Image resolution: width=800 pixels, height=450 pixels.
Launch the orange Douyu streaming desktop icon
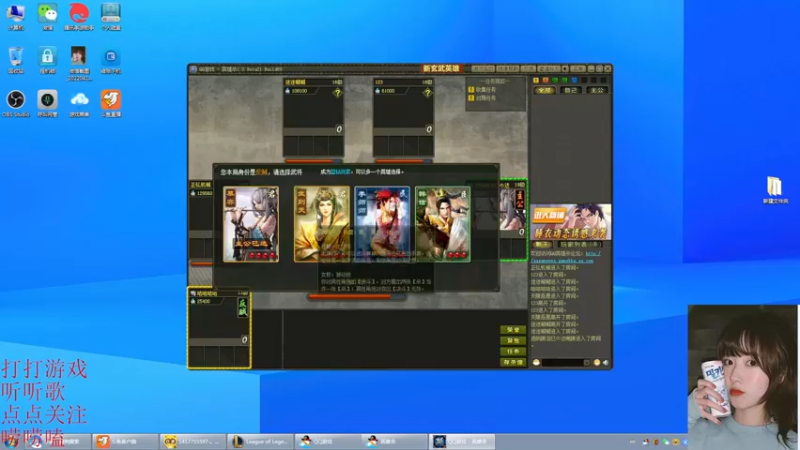(x=111, y=104)
